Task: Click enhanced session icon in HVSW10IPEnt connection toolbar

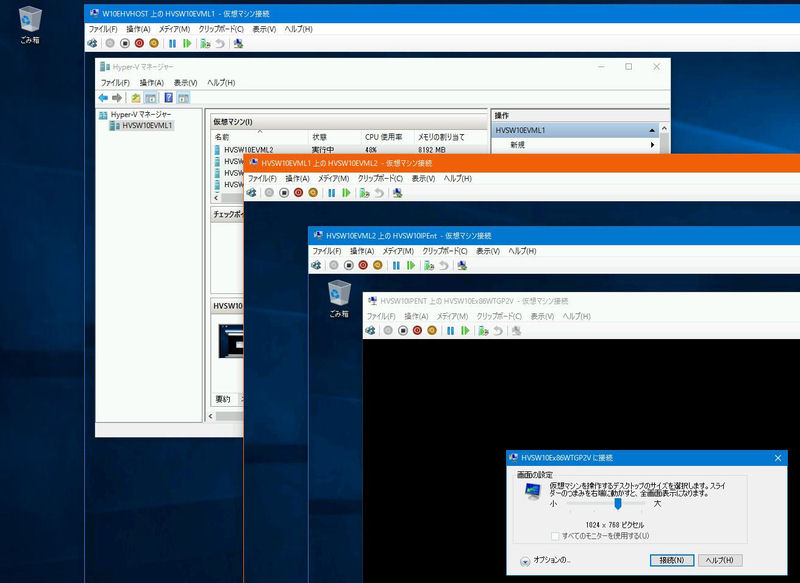Action: tap(462, 265)
